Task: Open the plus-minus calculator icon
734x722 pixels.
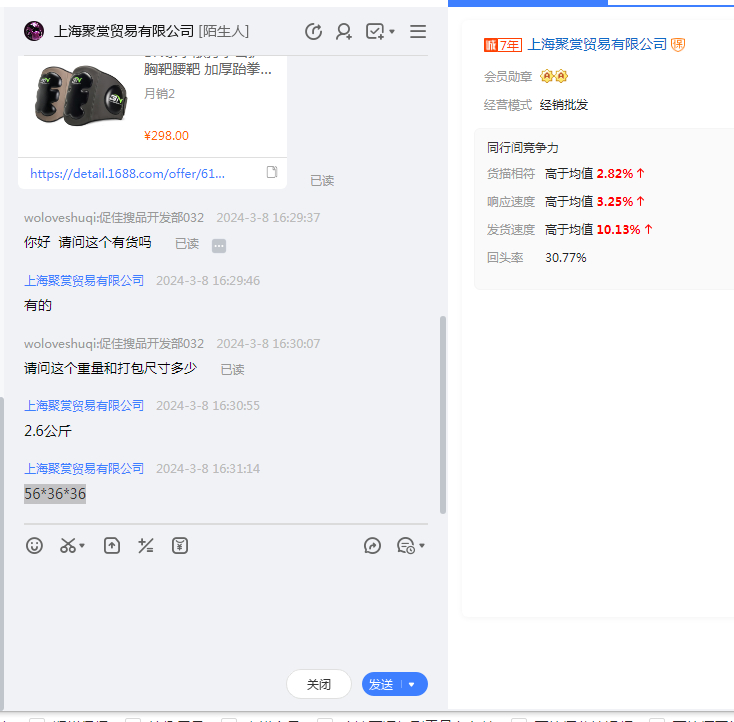Action: (146, 546)
